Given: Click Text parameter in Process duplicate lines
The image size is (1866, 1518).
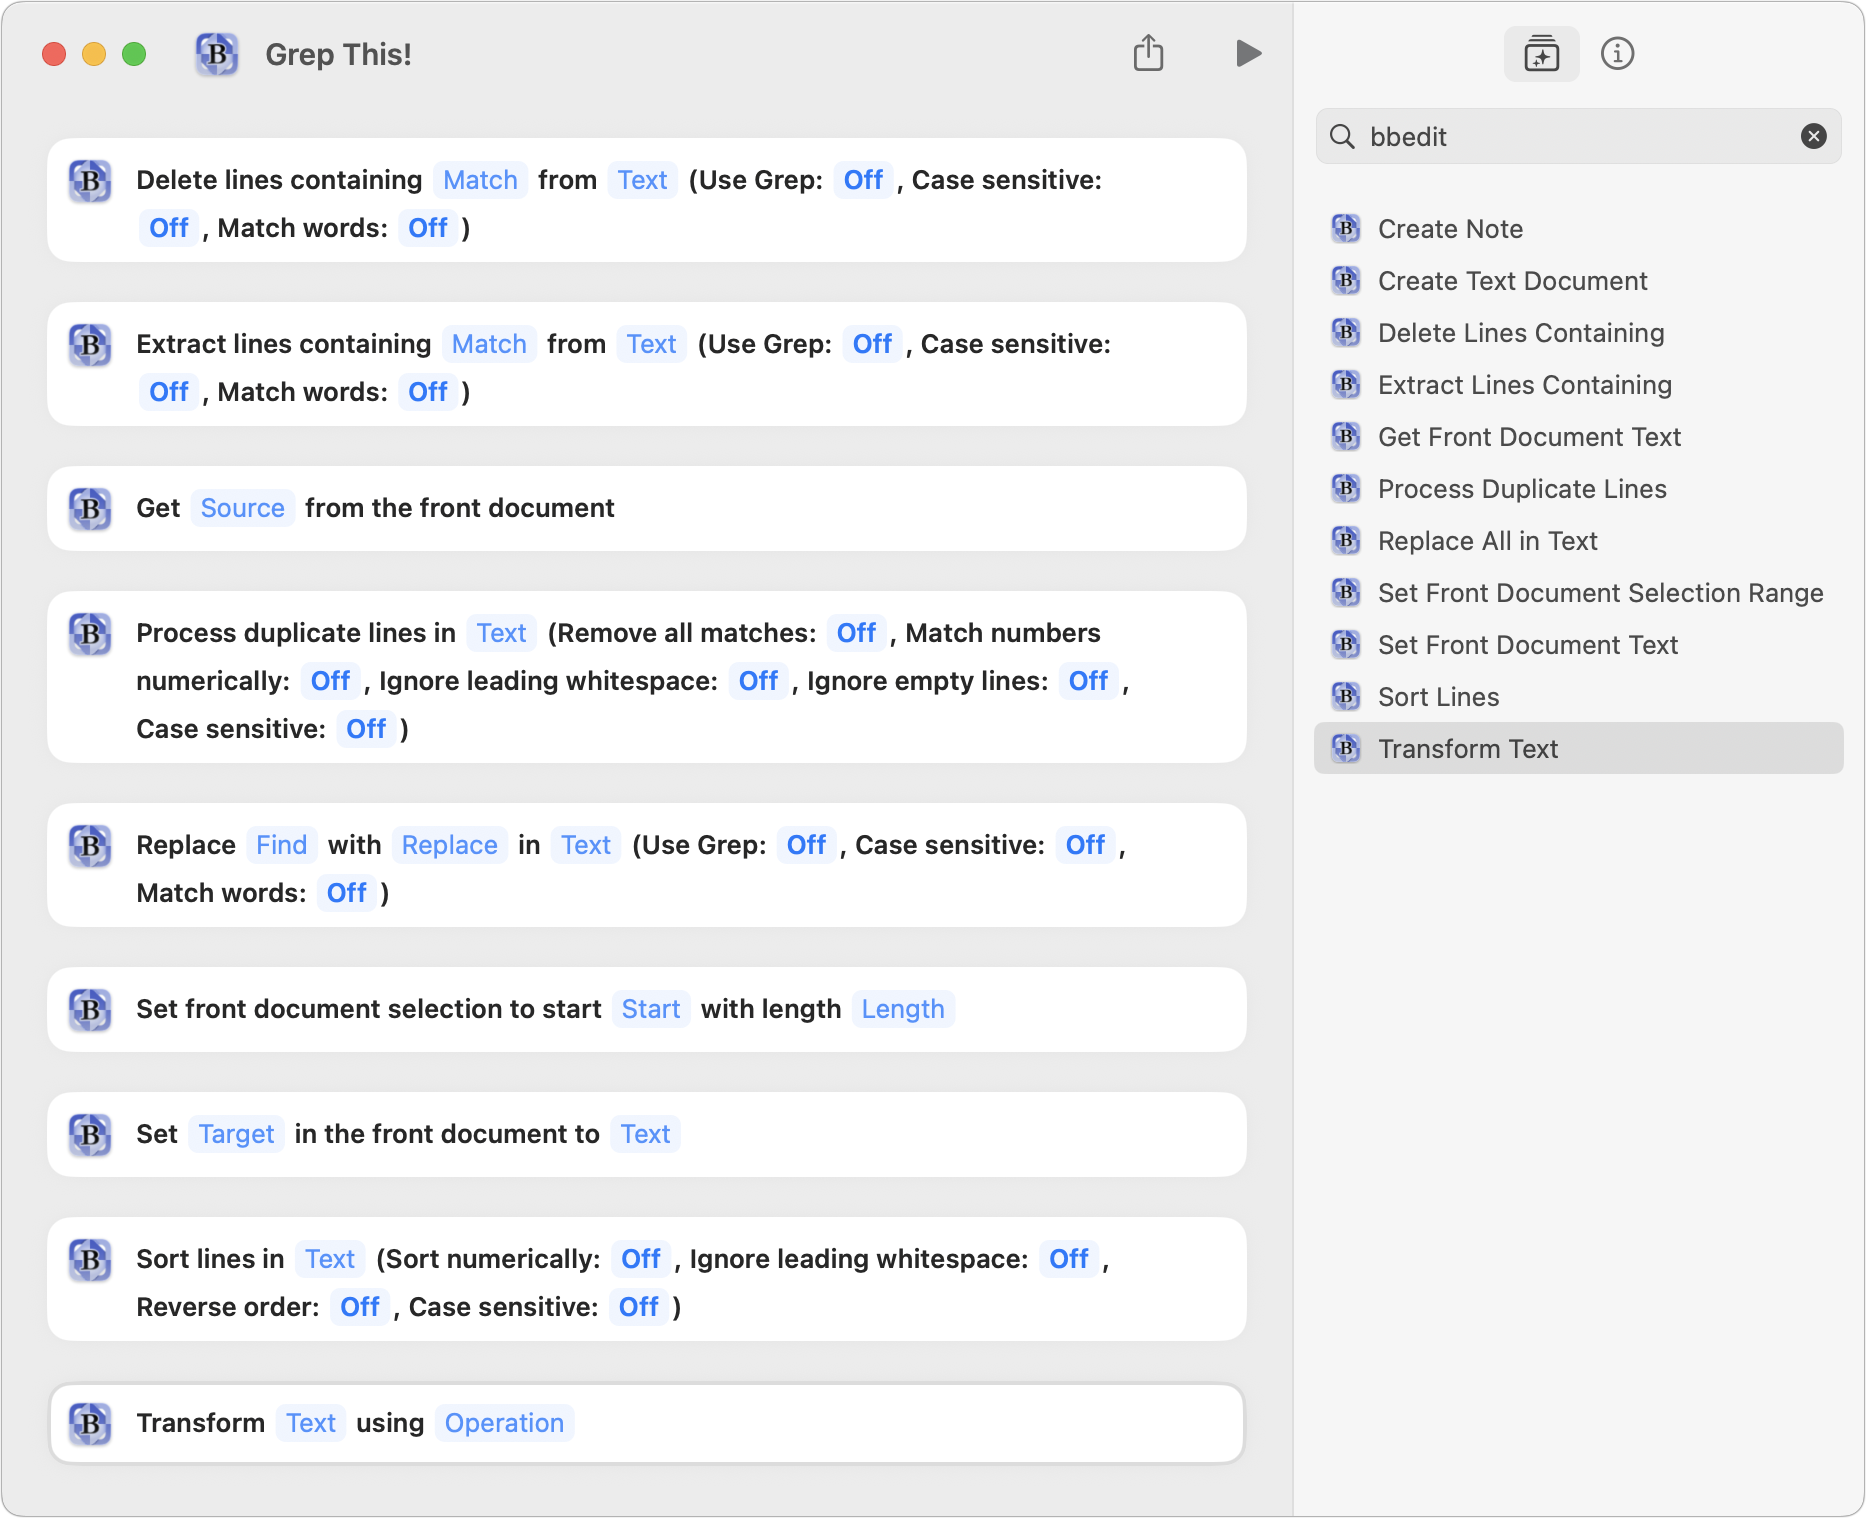Looking at the screenshot, I should click(501, 633).
